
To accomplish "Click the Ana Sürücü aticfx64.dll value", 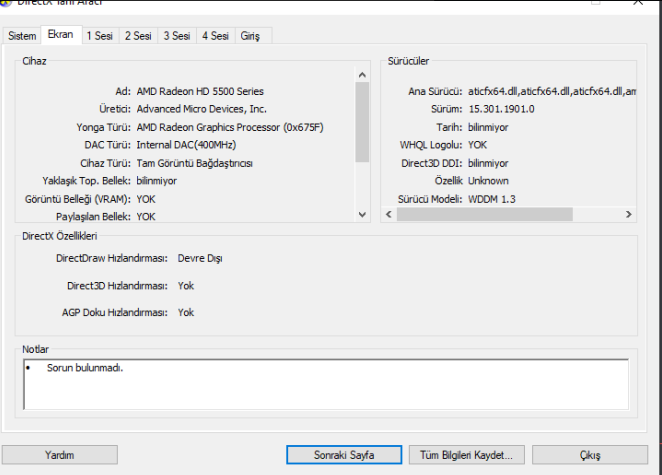I will pos(552,91).
